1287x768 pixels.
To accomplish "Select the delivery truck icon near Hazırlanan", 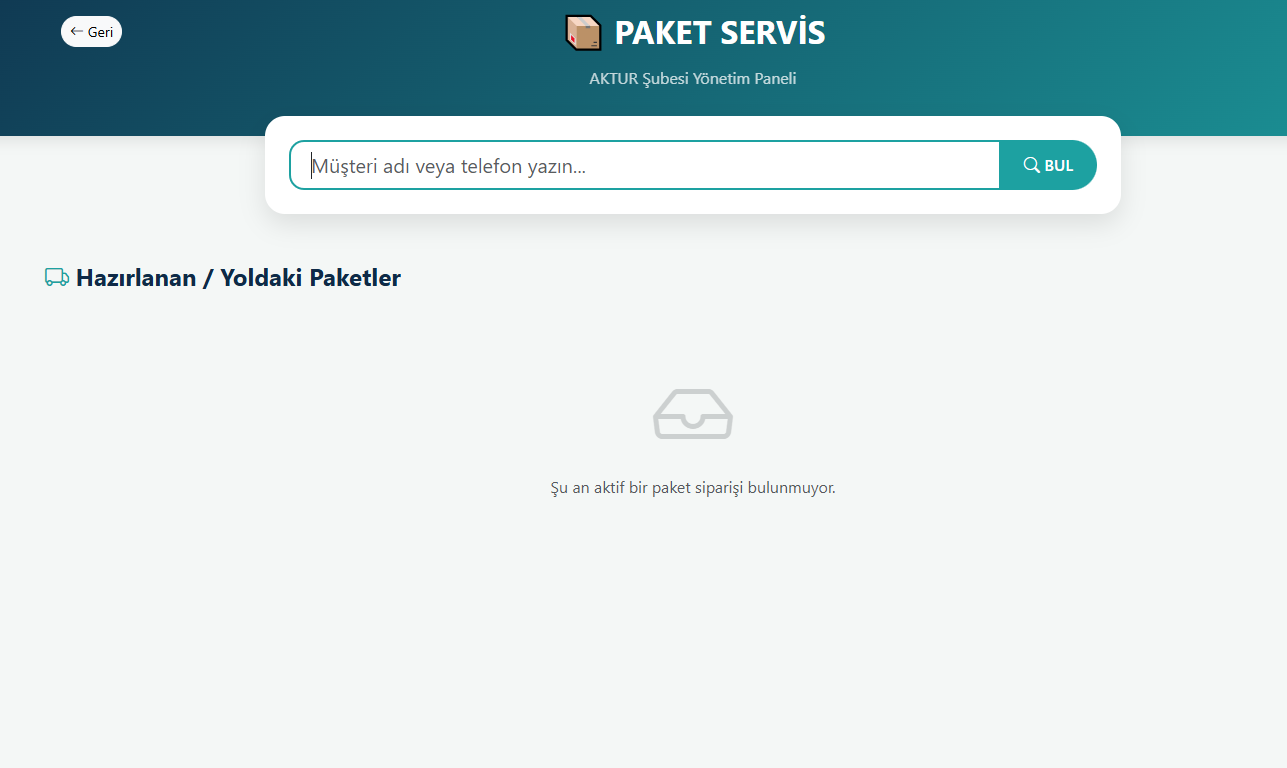I will [x=56, y=277].
